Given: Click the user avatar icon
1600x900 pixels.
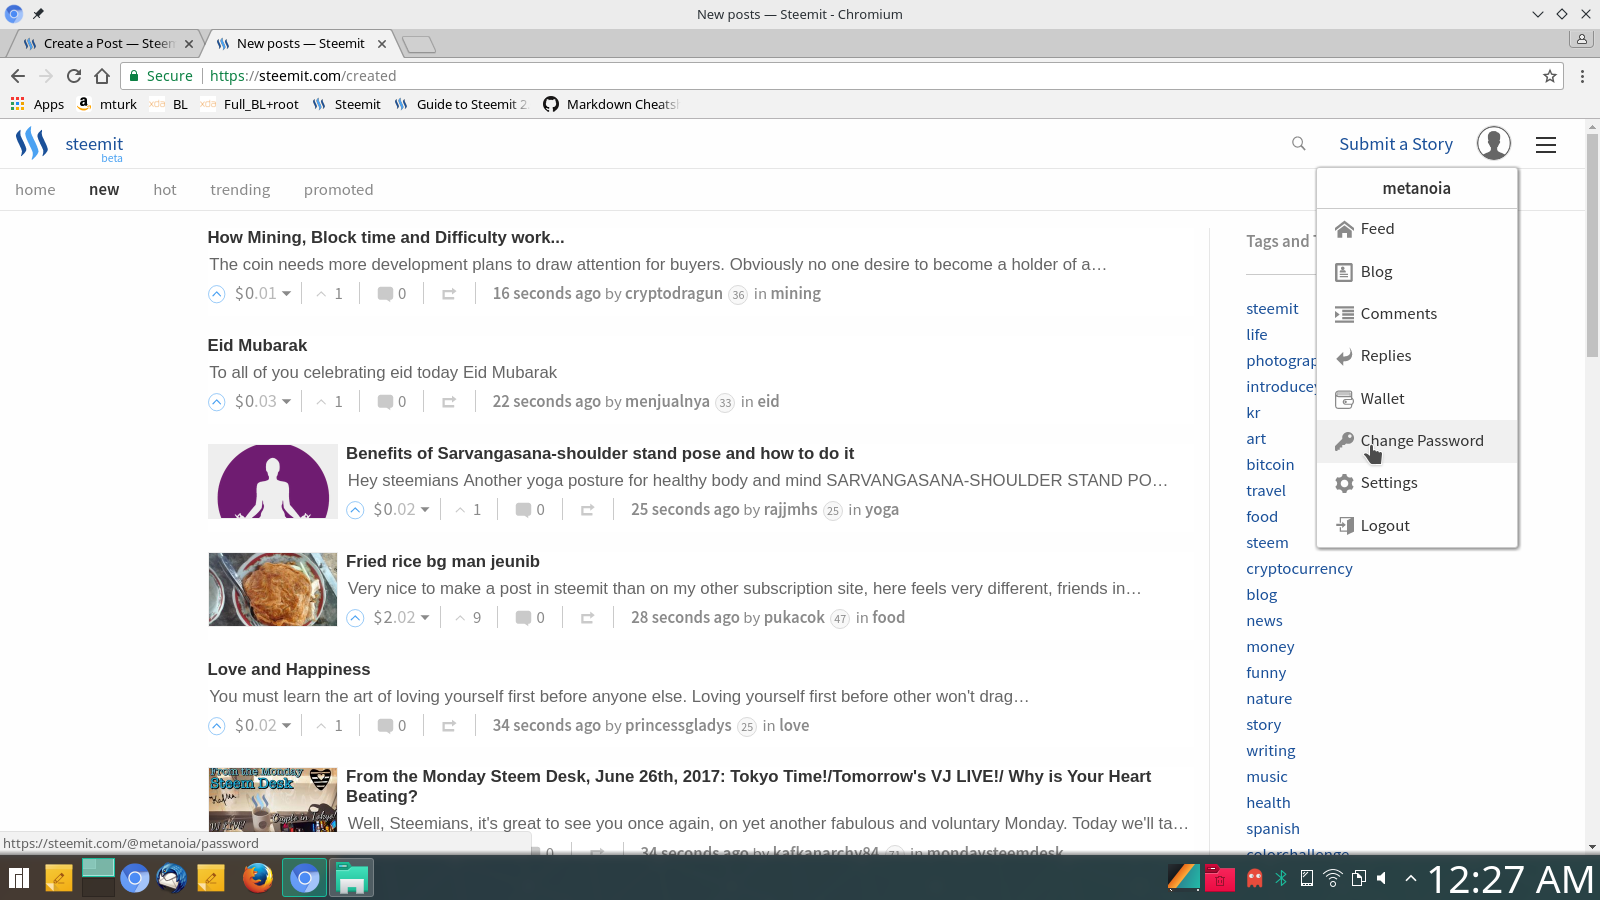Looking at the screenshot, I should tap(1493, 144).
